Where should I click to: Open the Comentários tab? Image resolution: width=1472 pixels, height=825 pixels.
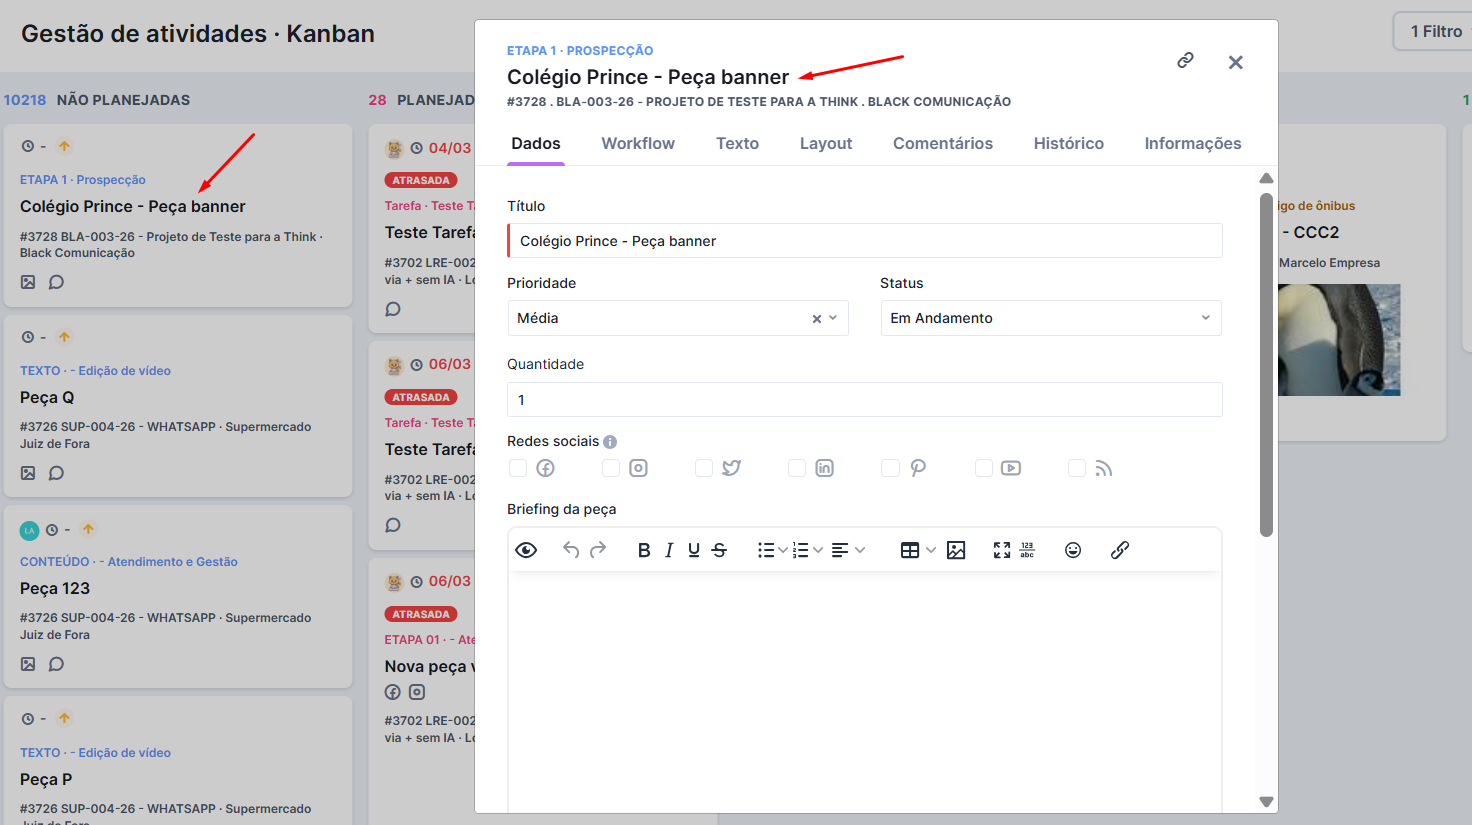943,143
